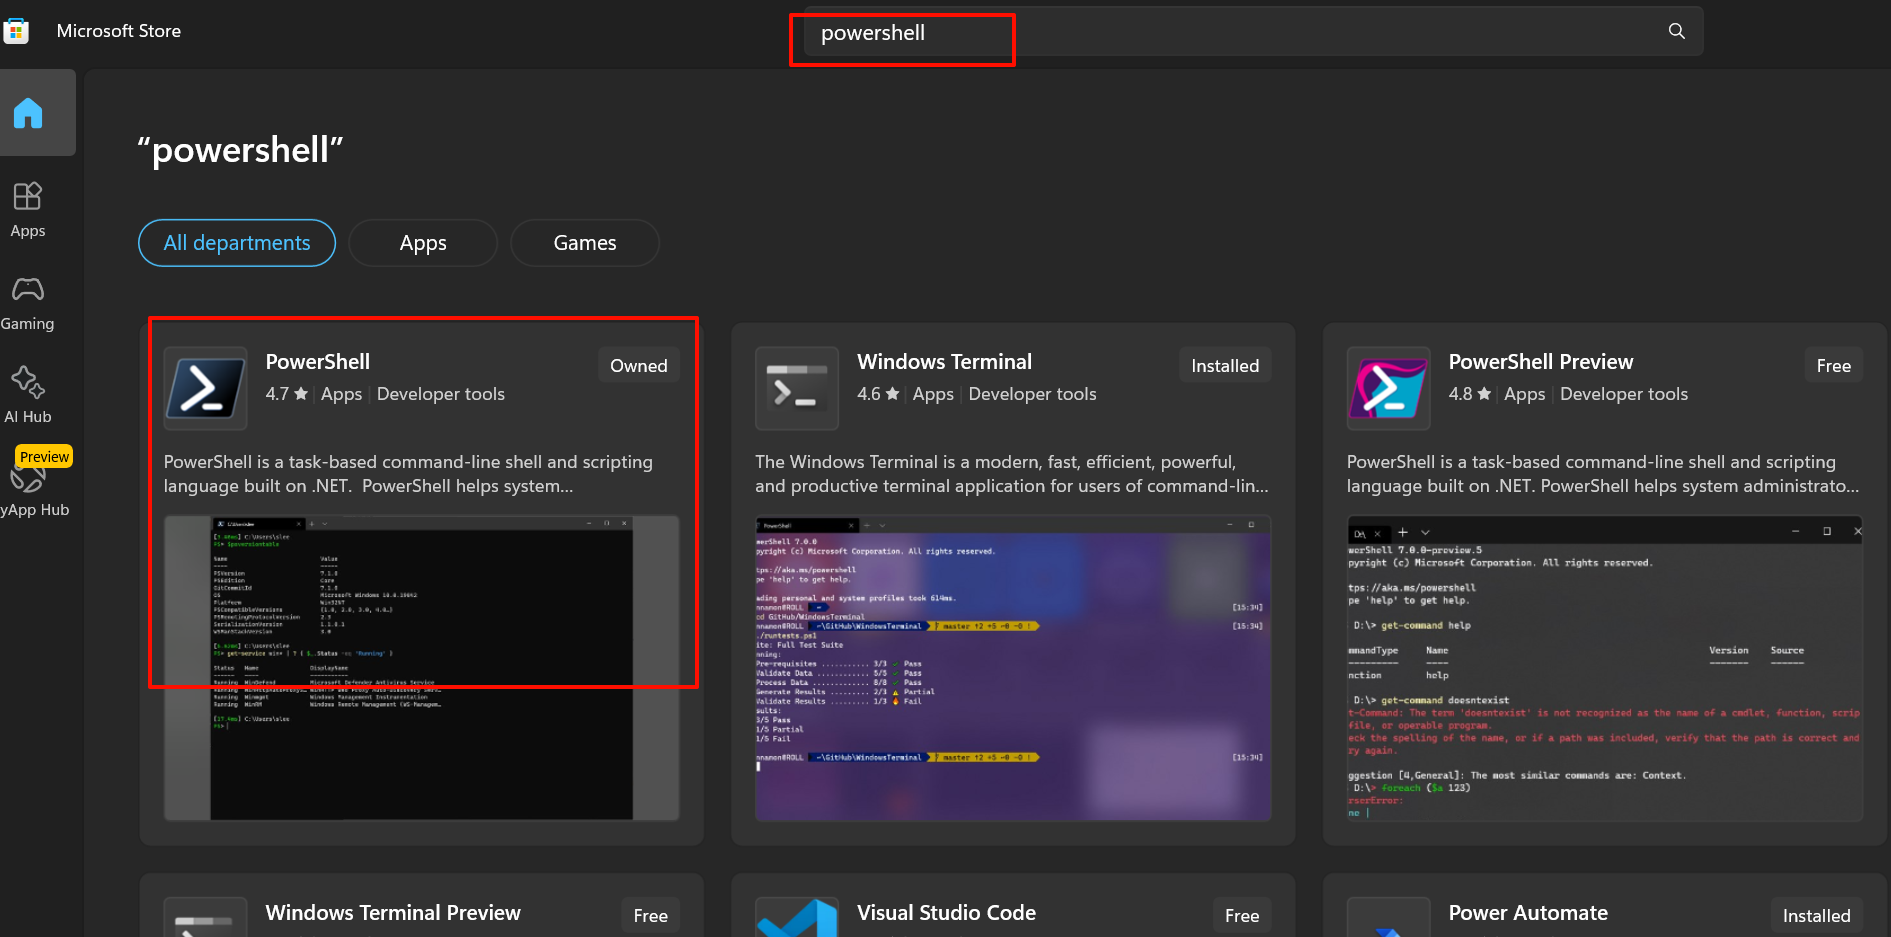
Task: Click the Windows Terminal app icon
Action: [x=797, y=388]
